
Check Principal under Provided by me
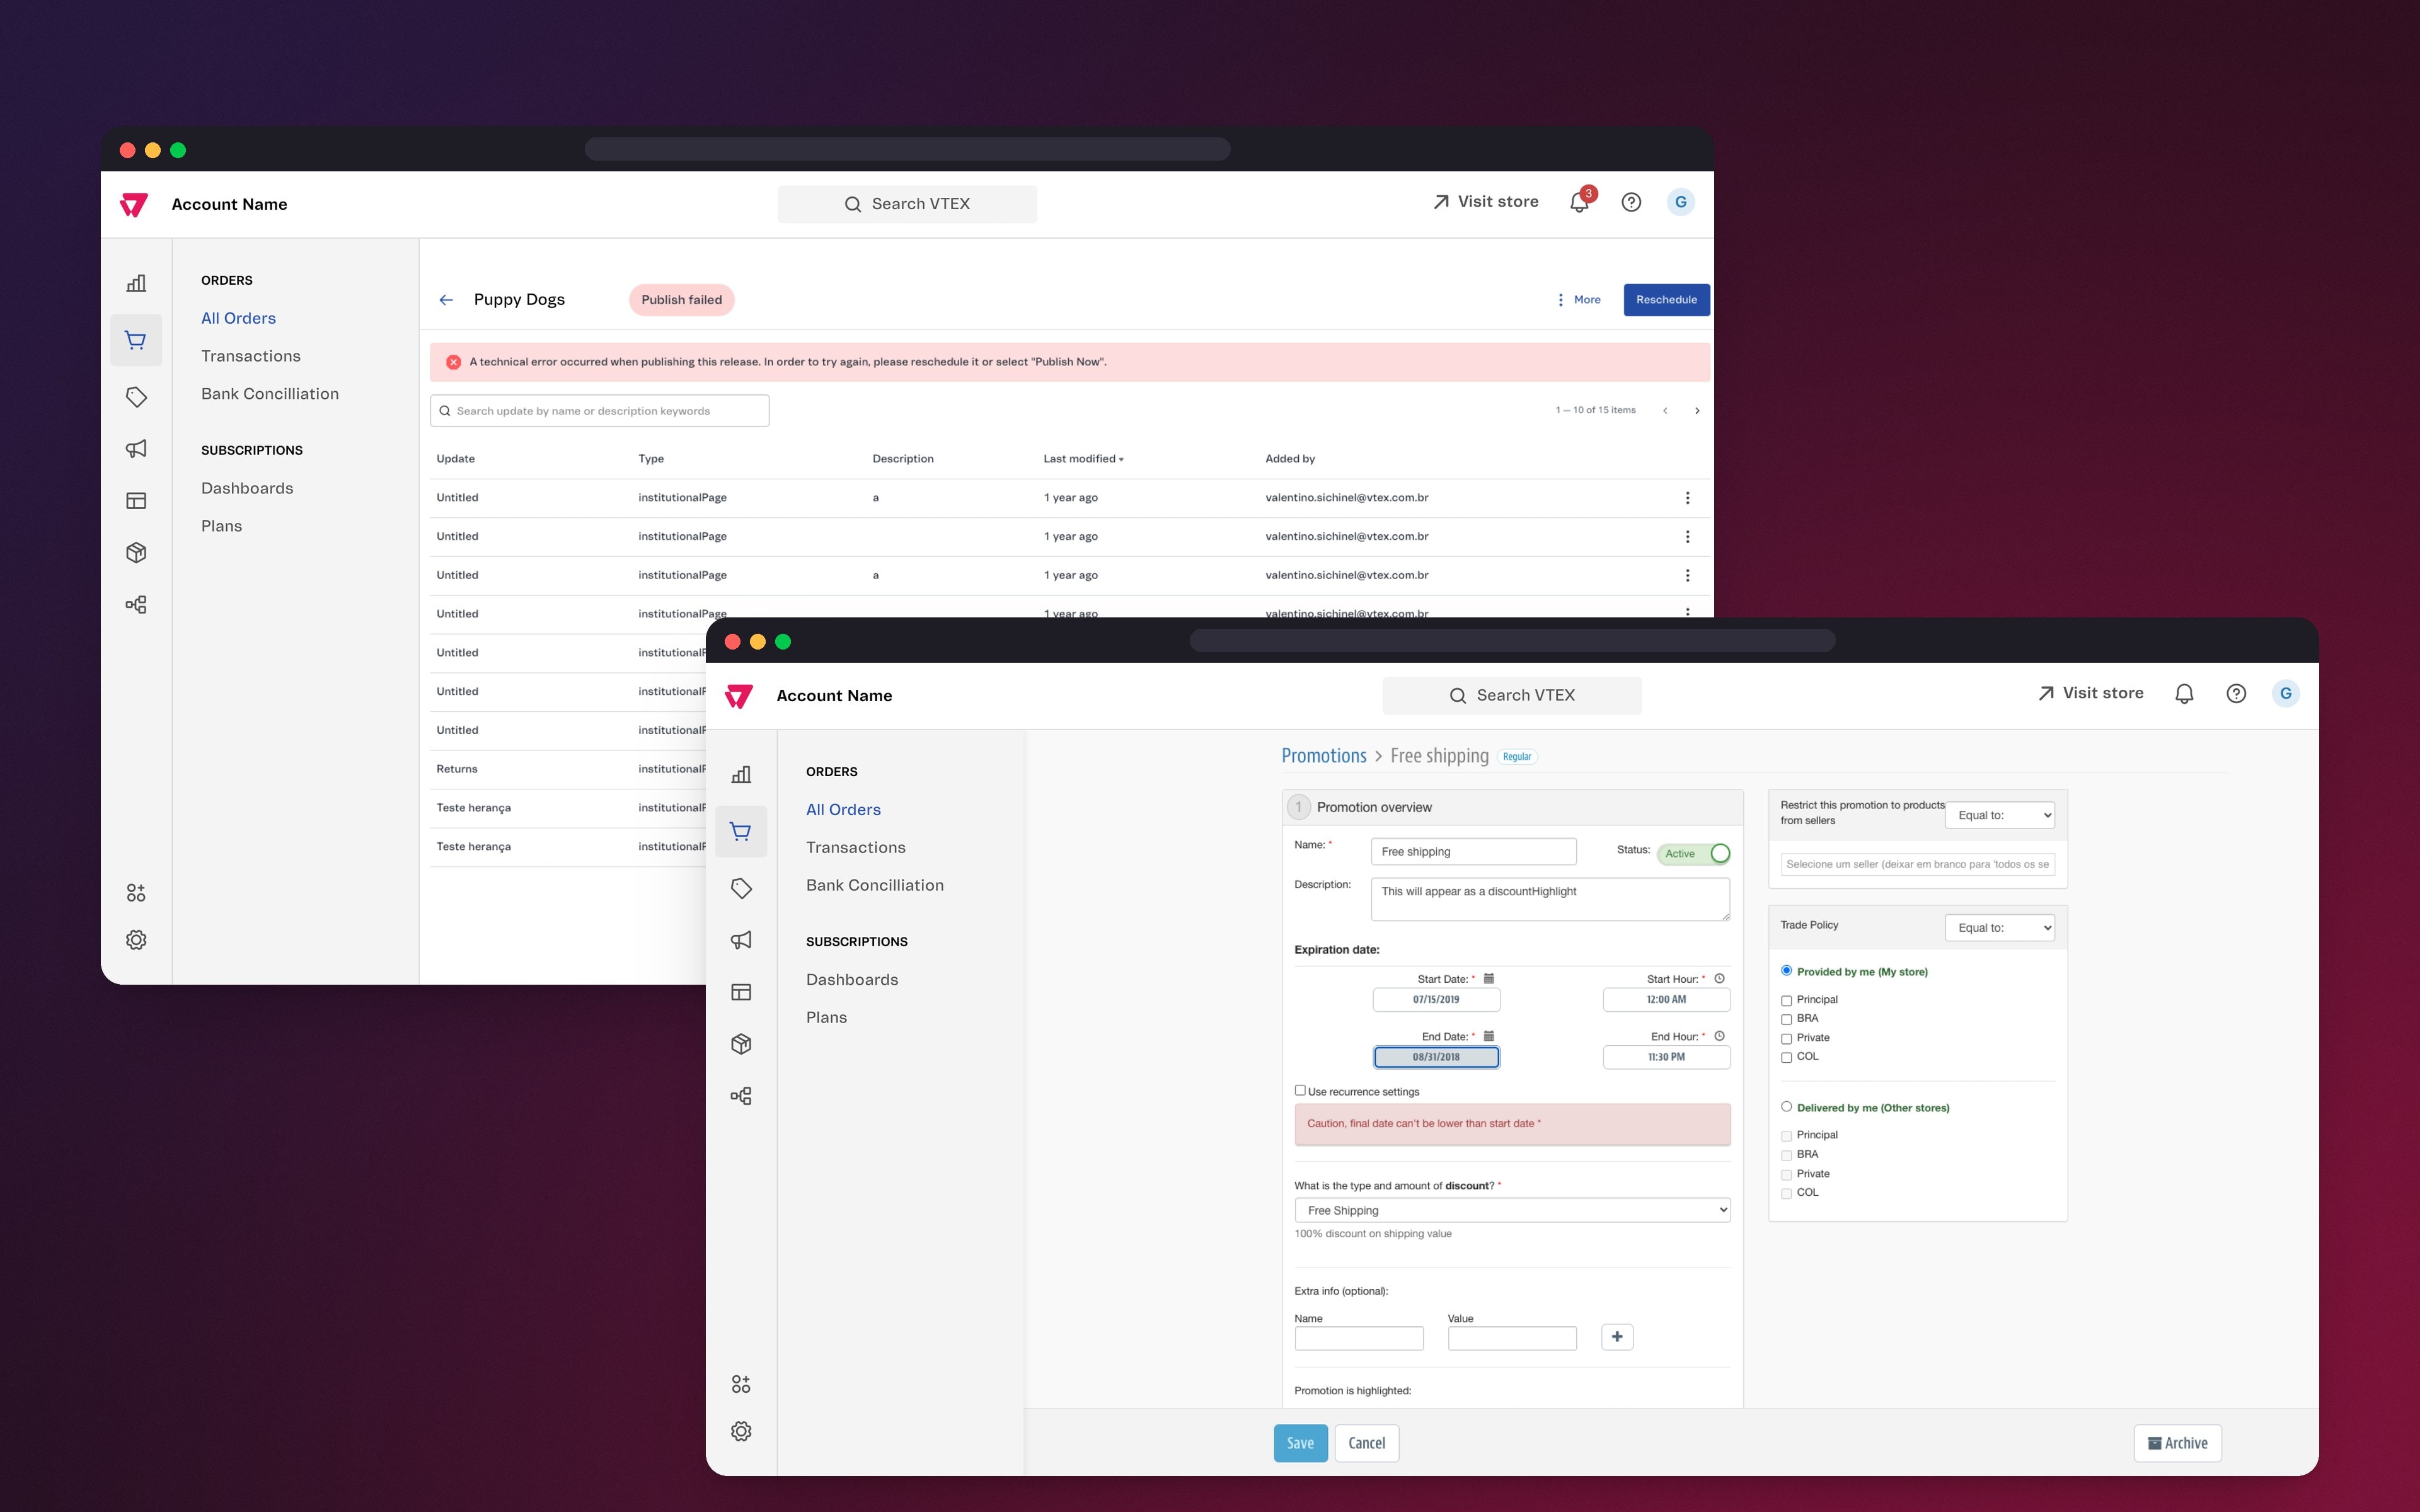[1786, 1001]
